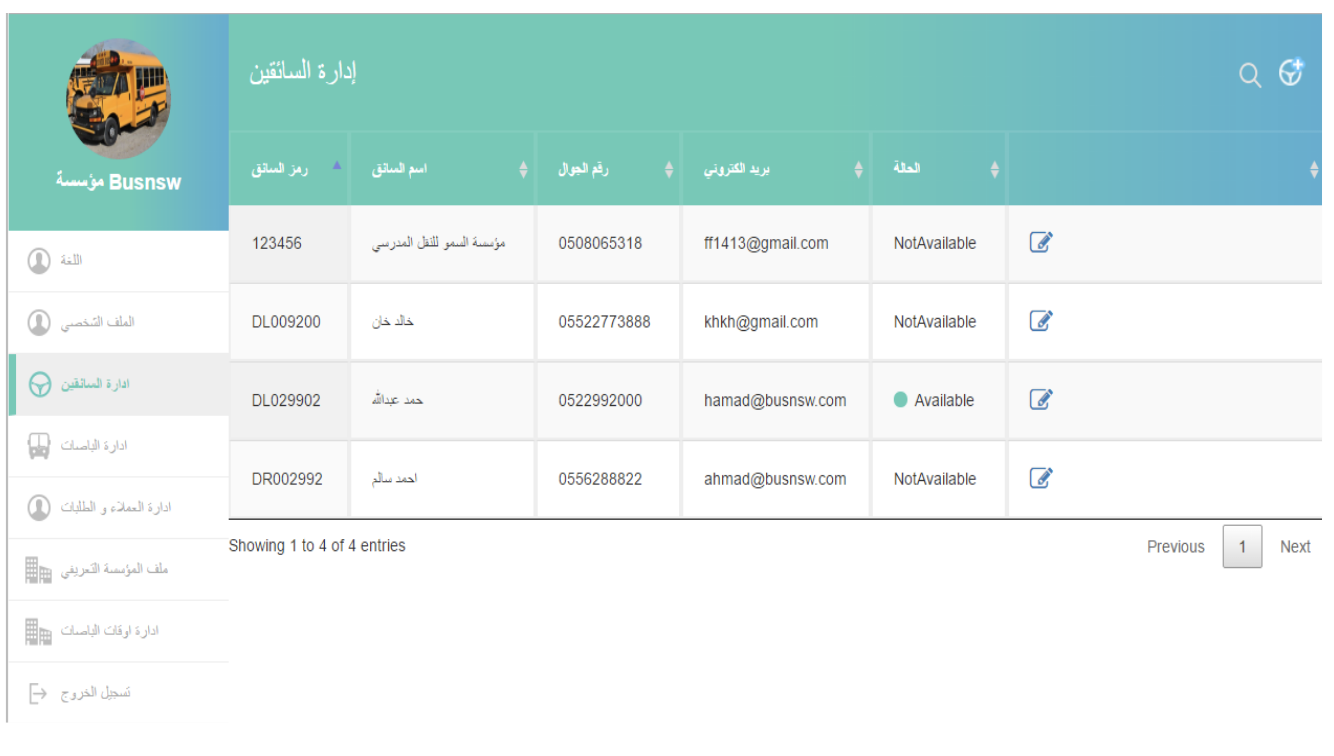Edit driver 123456 using the pencil icon
Image resolution: width=1334 pixels, height=756 pixels.
1041,242
